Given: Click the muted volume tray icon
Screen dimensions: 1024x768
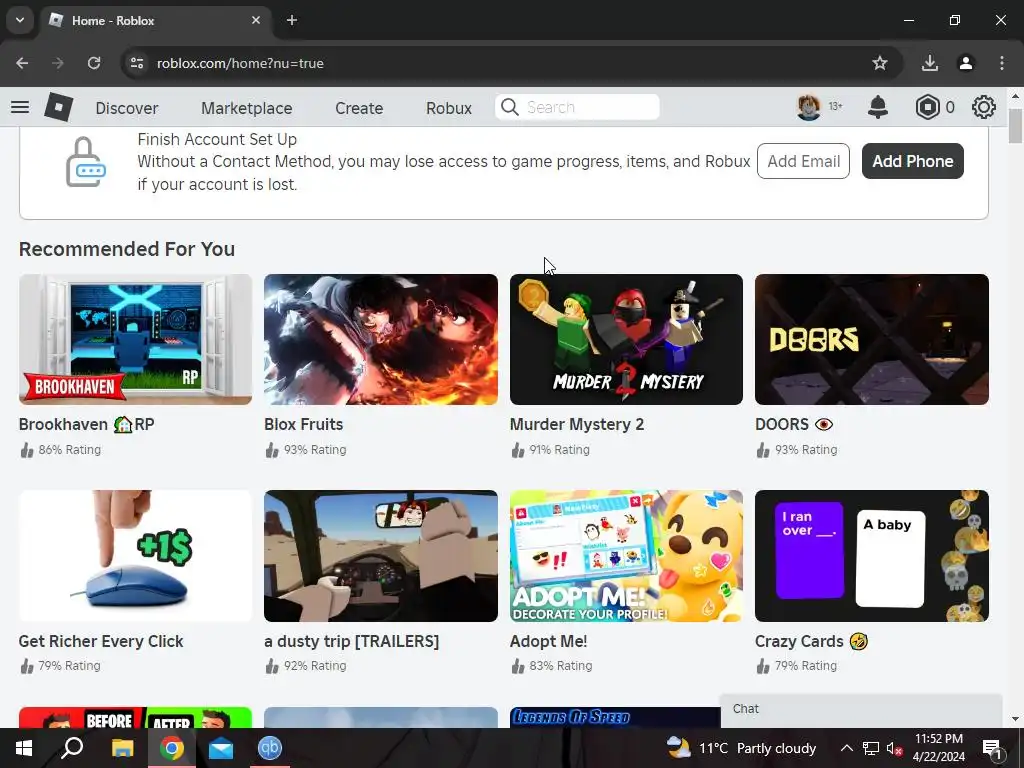Looking at the screenshot, I should [x=894, y=748].
